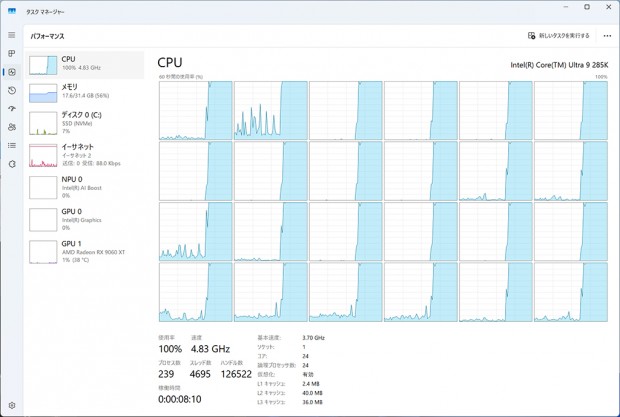Select the イーサネット network item
Viewport: 620px width, 417px height.
[x=85, y=155]
